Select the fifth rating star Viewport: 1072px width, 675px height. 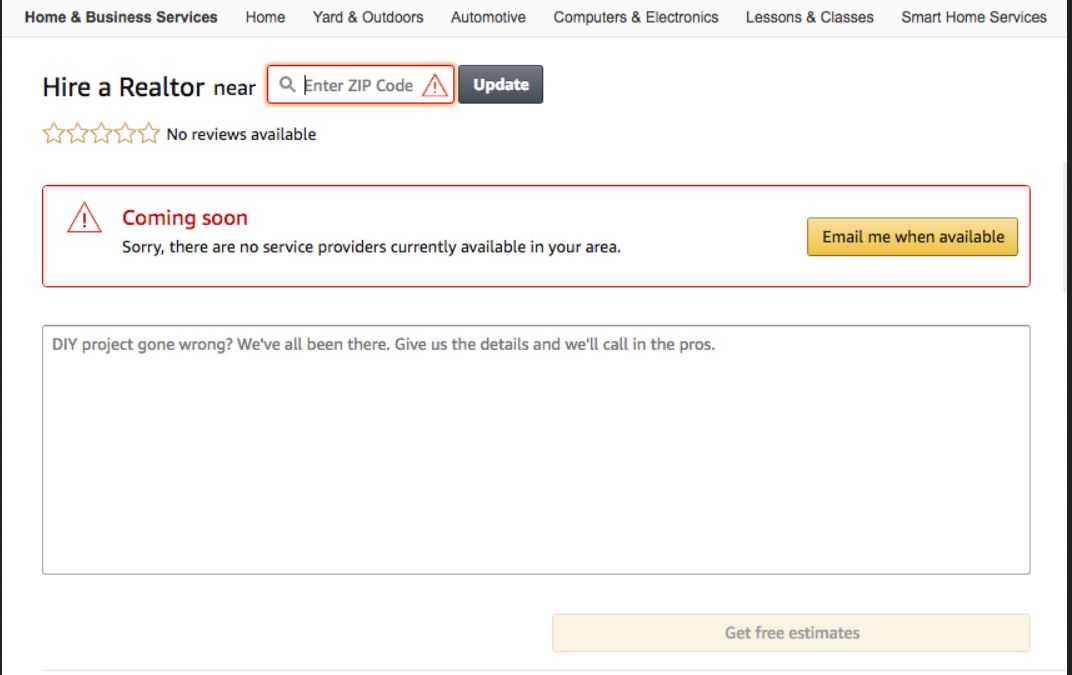(148, 133)
